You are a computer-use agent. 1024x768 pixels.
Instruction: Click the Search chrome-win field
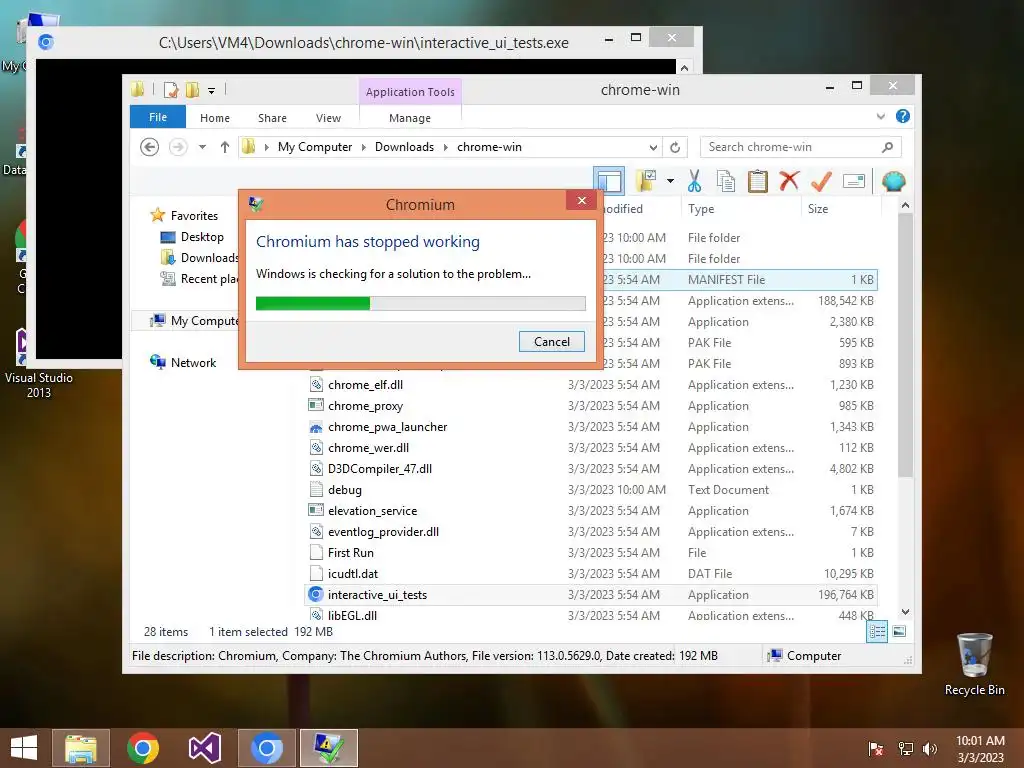tap(801, 147)
